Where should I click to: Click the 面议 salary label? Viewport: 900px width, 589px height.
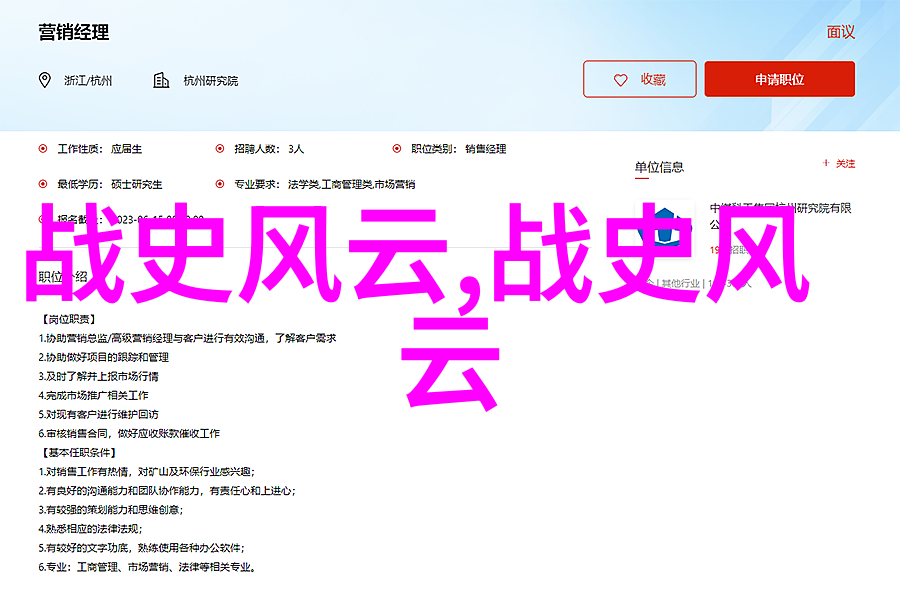pos(840,32)
